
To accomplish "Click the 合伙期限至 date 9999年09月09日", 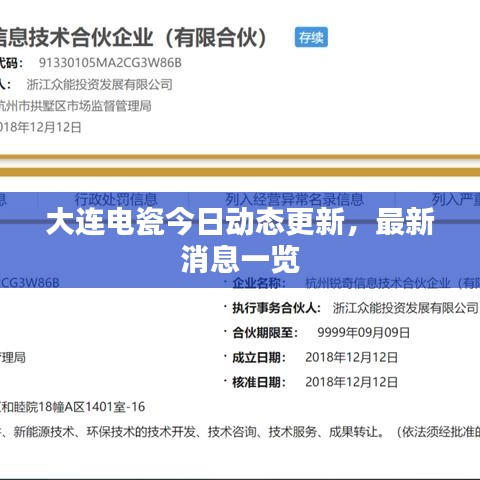I will tap(363, 332).
